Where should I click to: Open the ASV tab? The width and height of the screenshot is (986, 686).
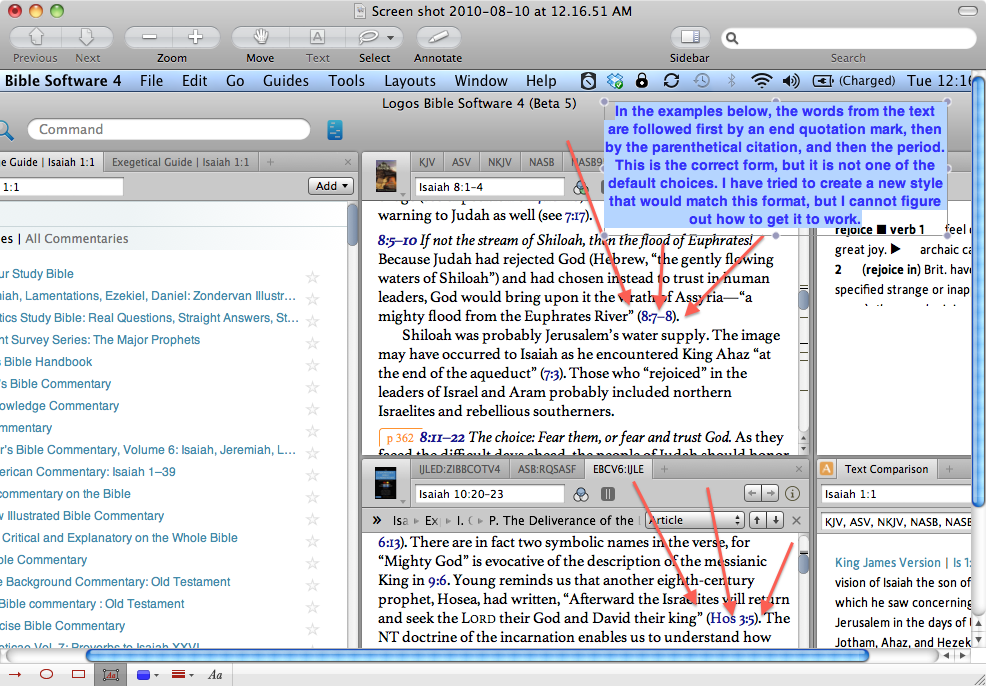(x=461, y=162)
